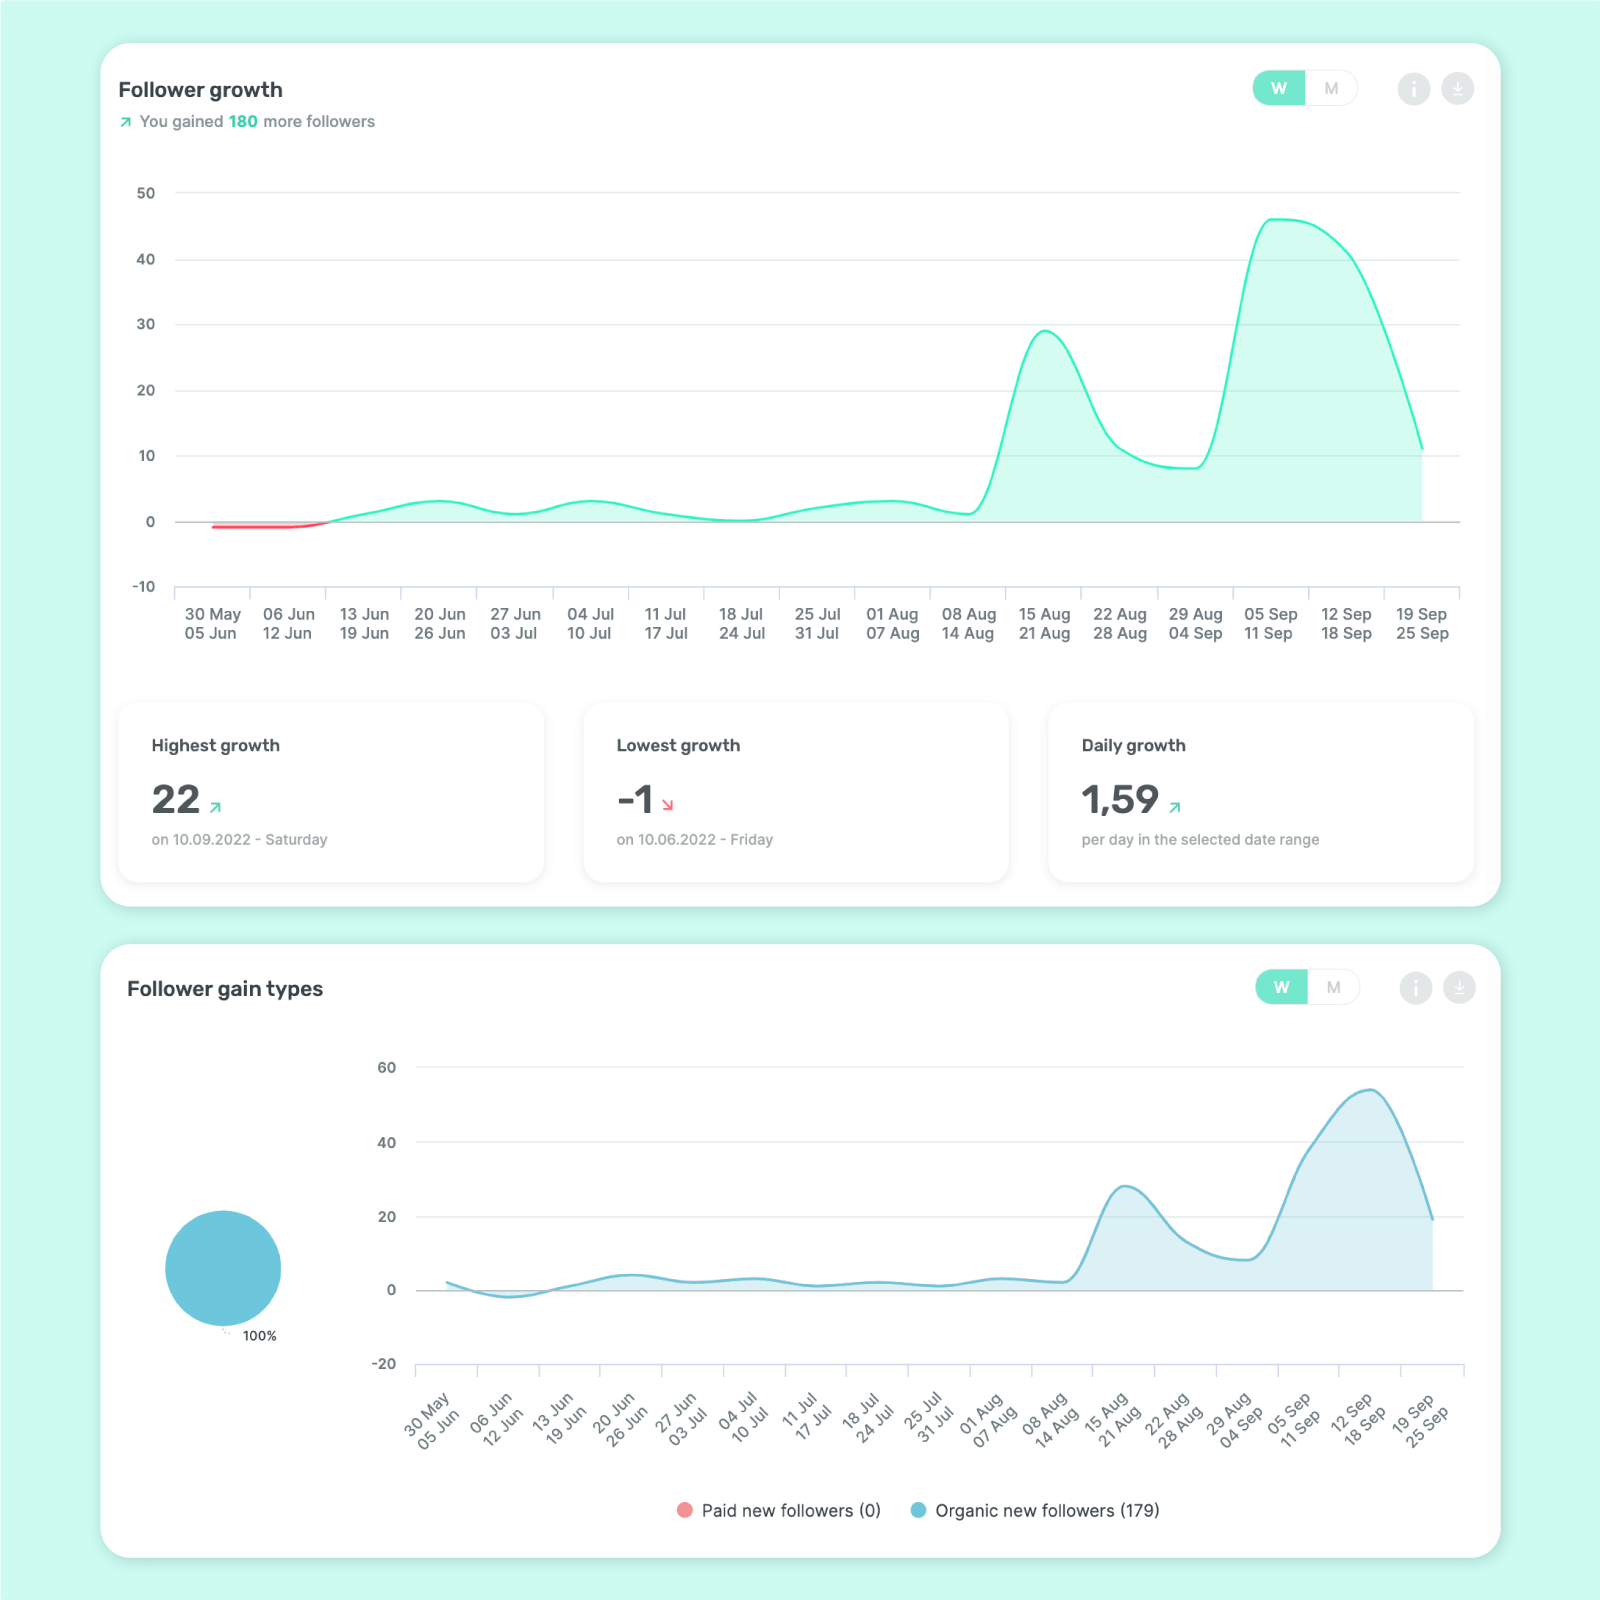Toggle Organic new followers legend item

click(x=1035, y=1510)
